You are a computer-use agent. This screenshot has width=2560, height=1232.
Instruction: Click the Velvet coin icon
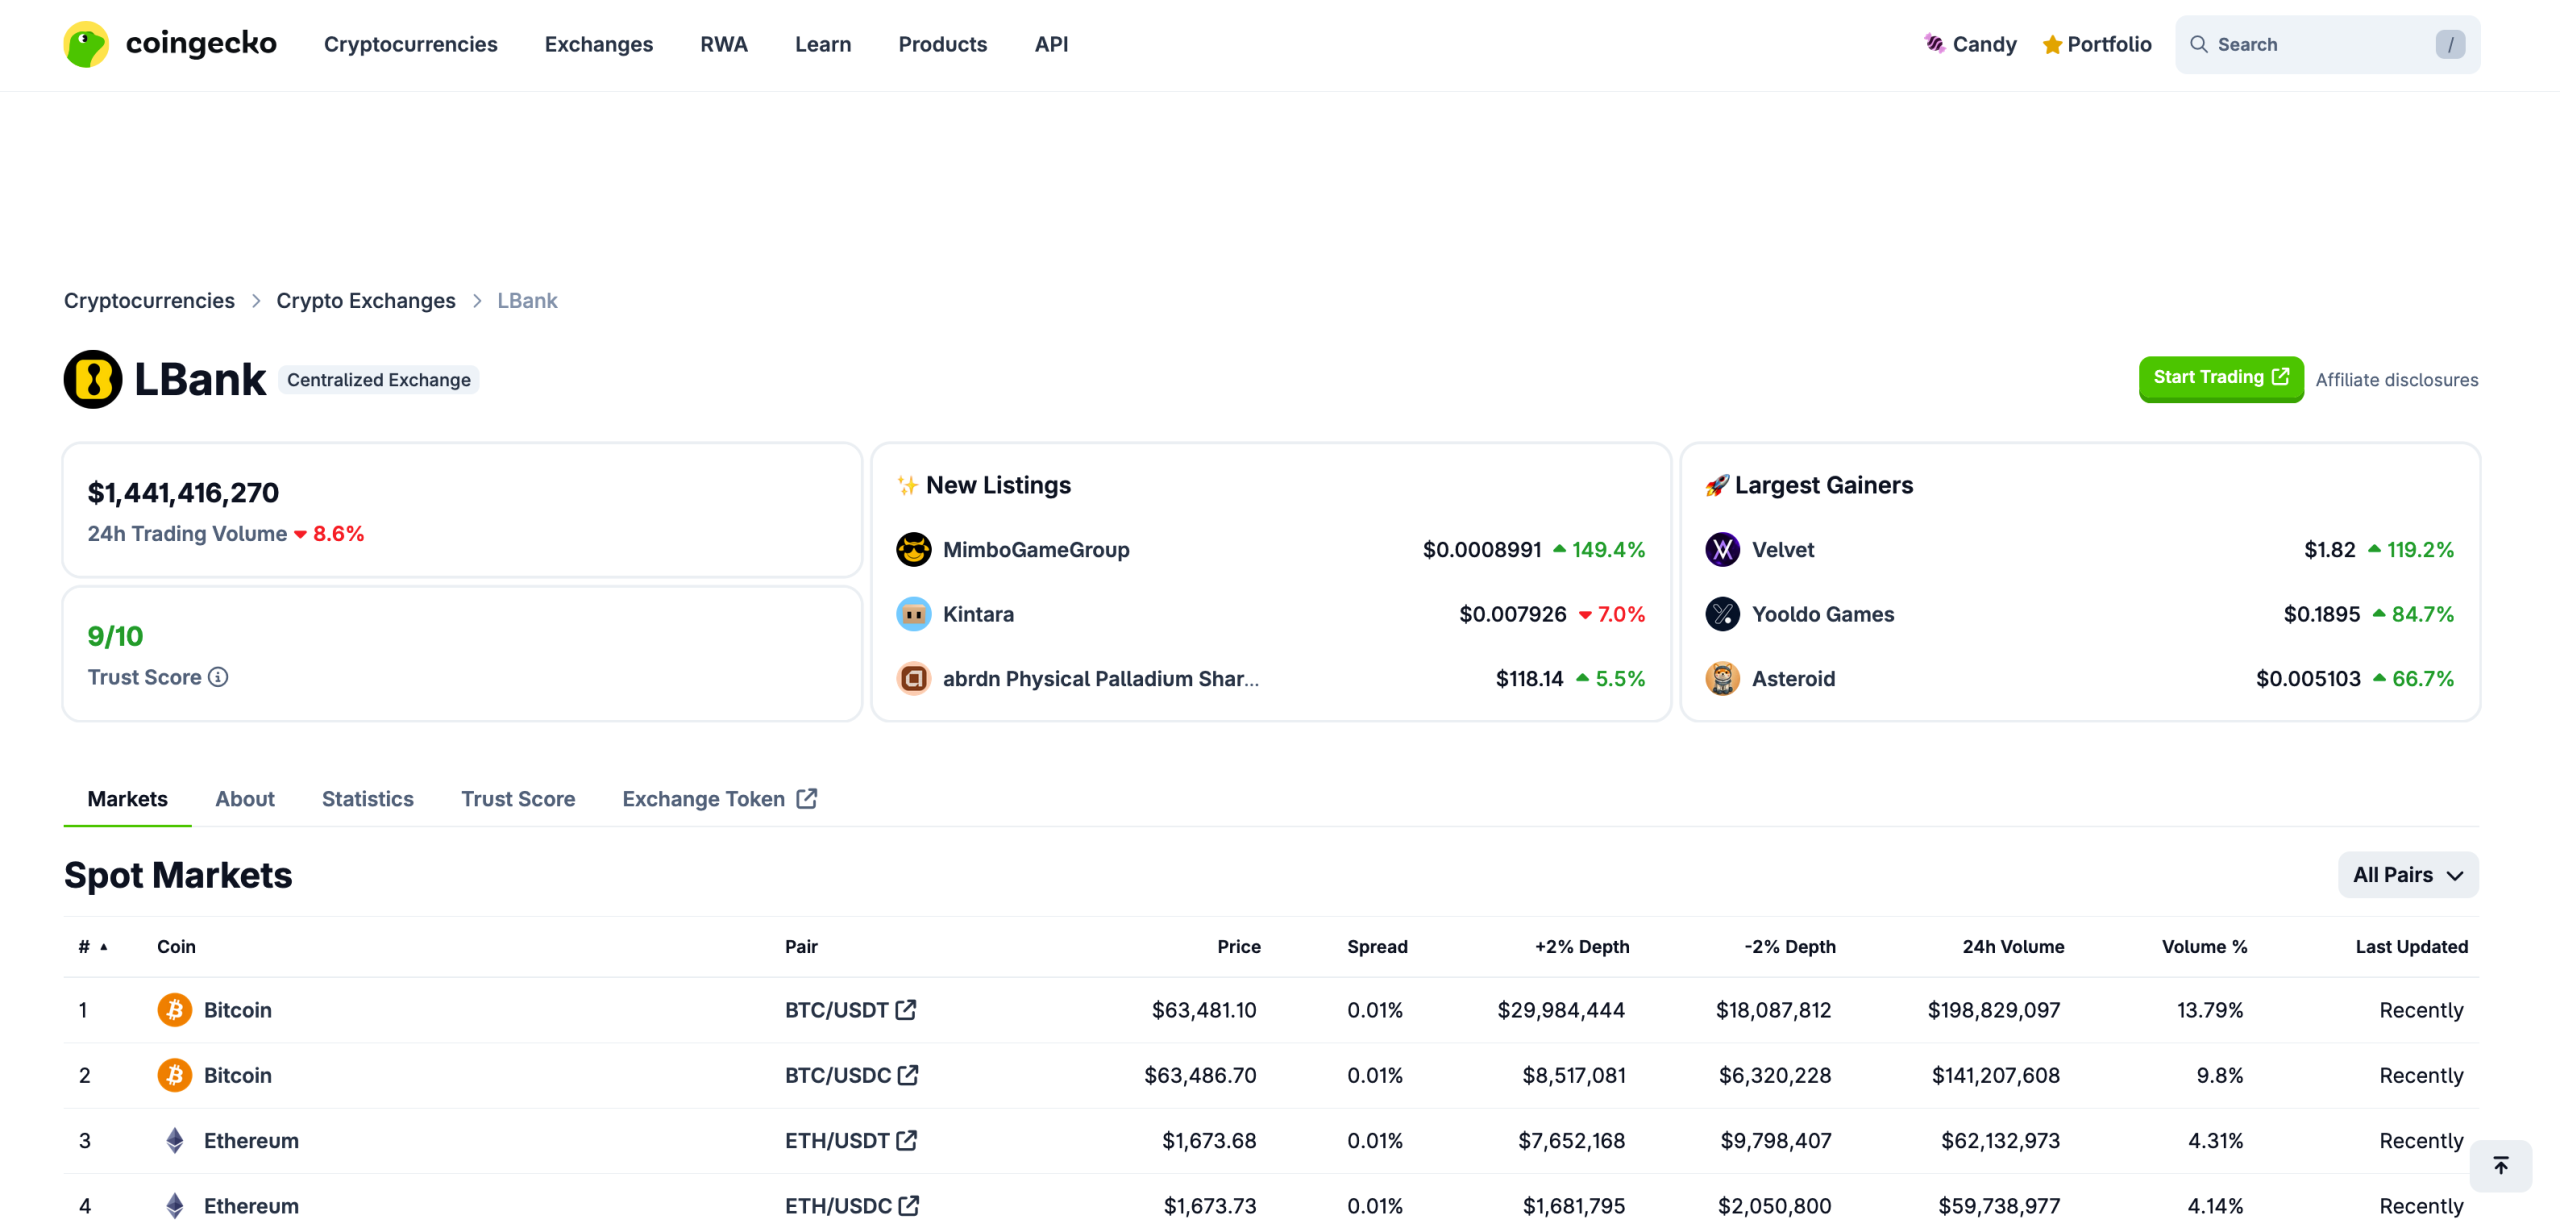1722,550
